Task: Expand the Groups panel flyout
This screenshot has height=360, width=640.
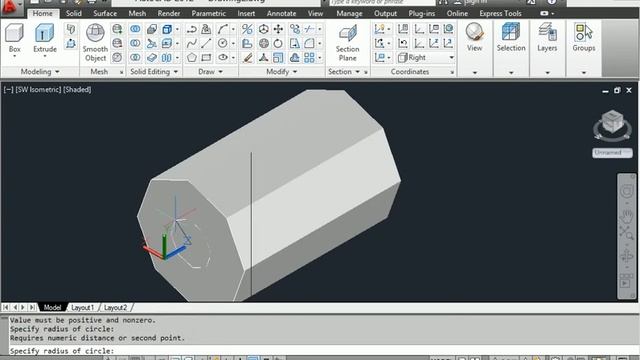Action: (x=584, y=73)
